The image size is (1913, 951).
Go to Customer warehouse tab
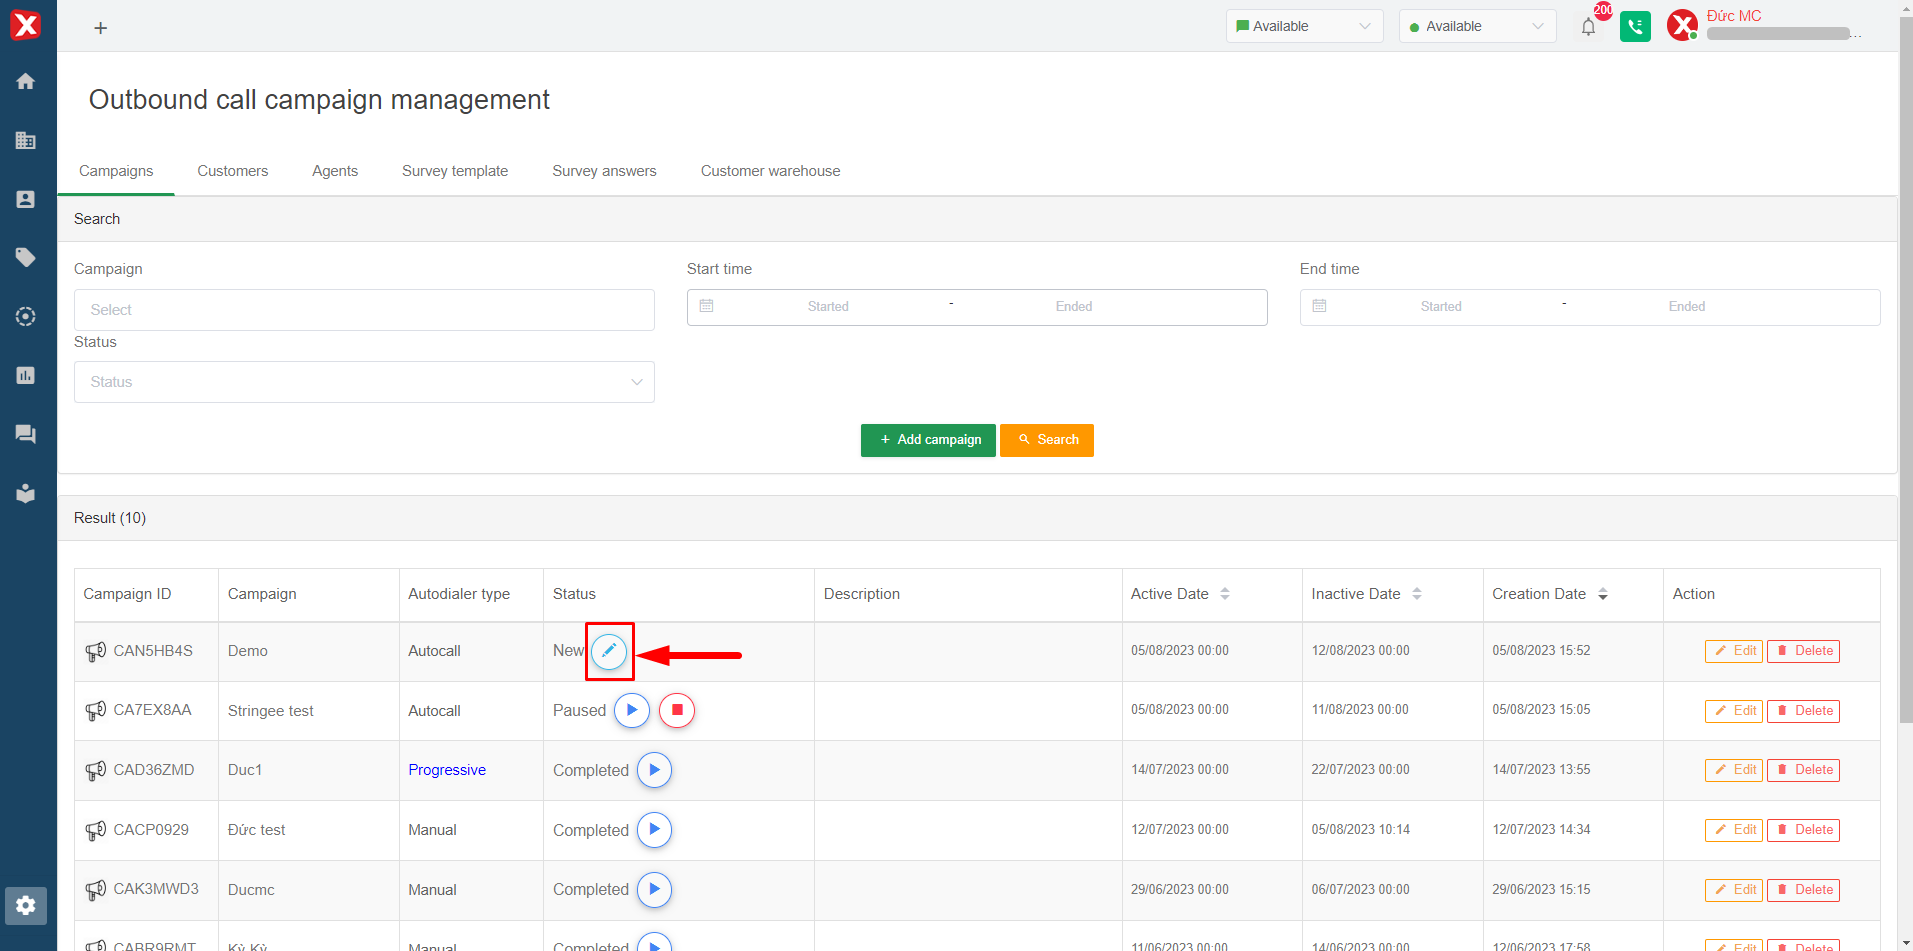click(x=770, y=171)
